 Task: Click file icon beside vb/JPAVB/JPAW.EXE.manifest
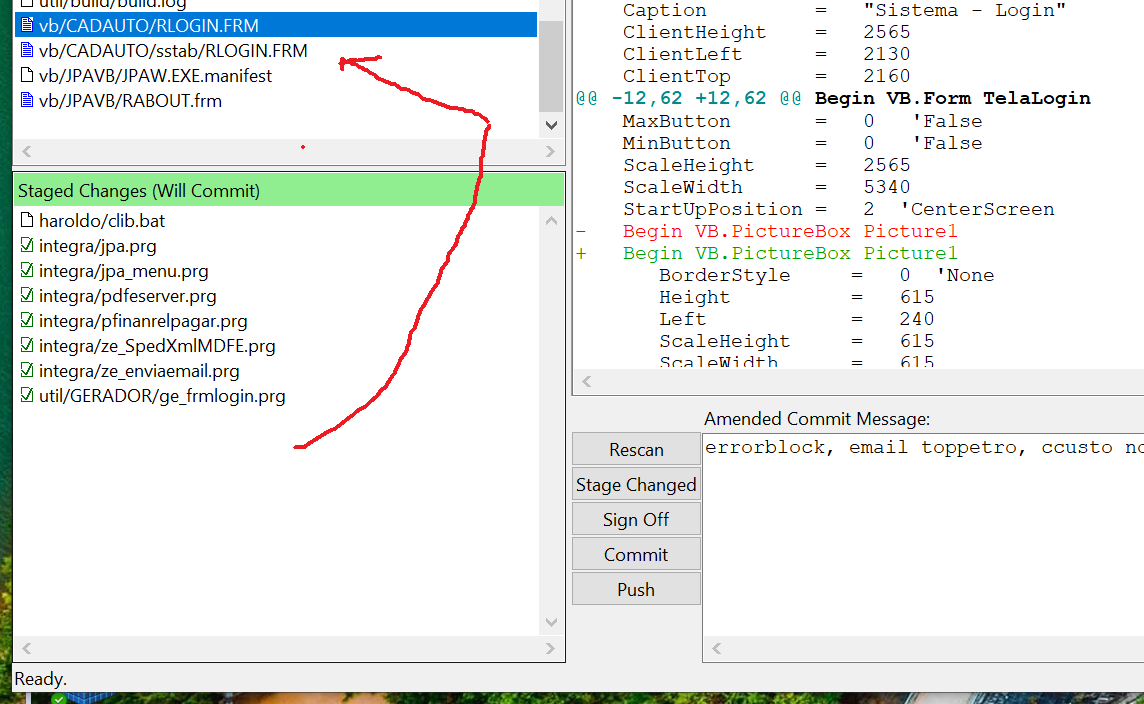pos(27,75)
